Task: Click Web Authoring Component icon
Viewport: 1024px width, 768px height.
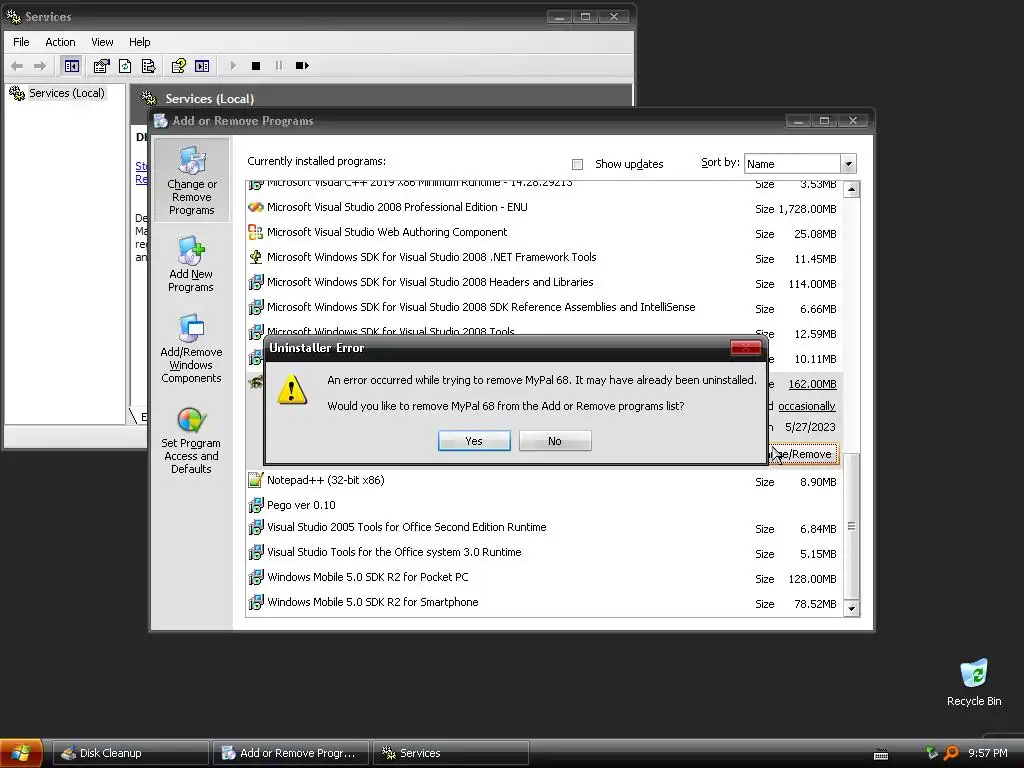Action: (x=255, y=232)
